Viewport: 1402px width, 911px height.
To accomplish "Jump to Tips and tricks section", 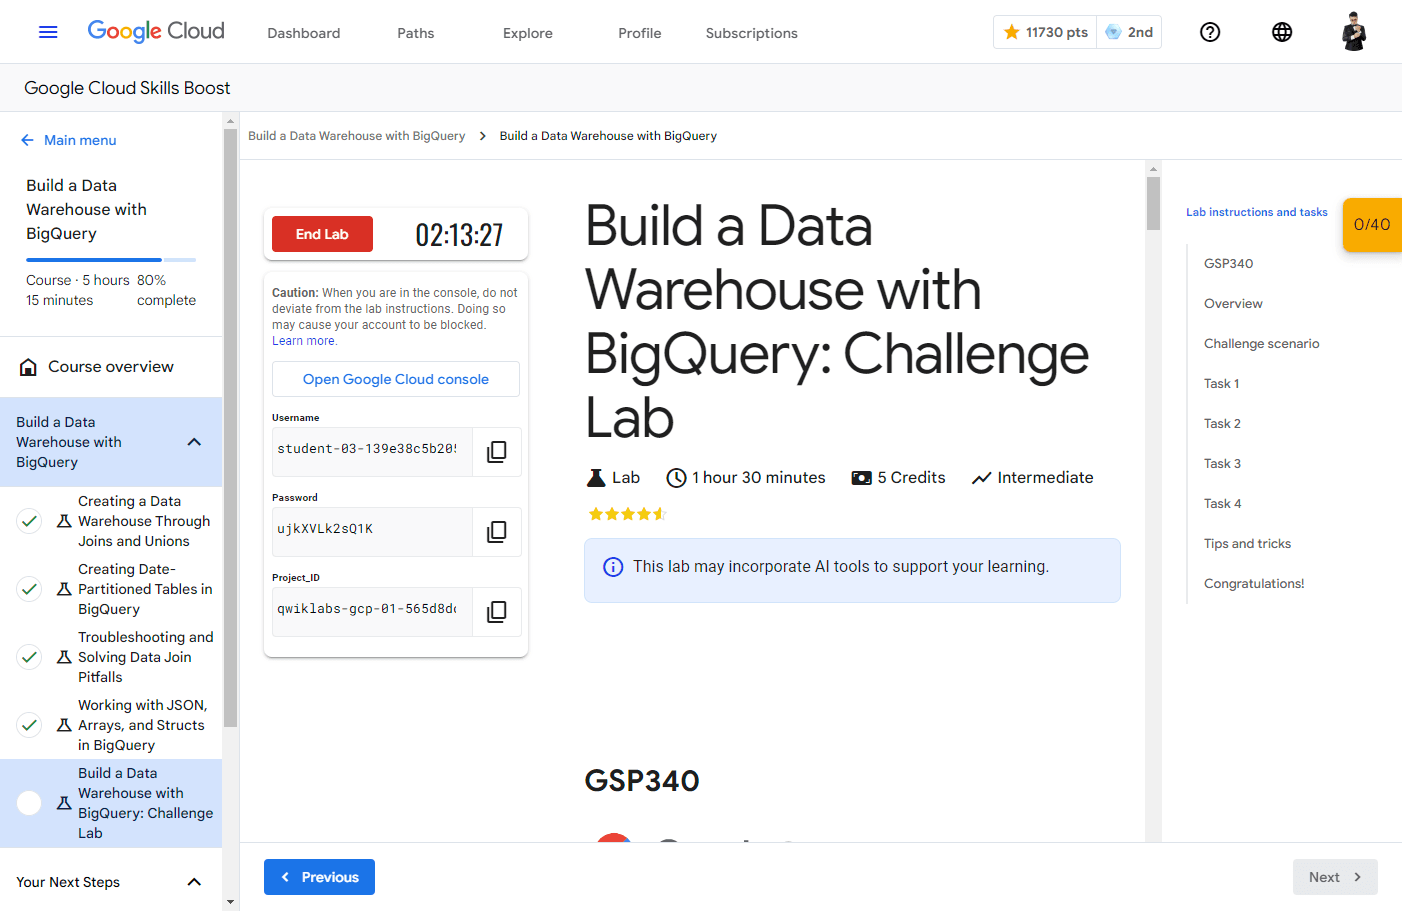I will click(1247, 544).
